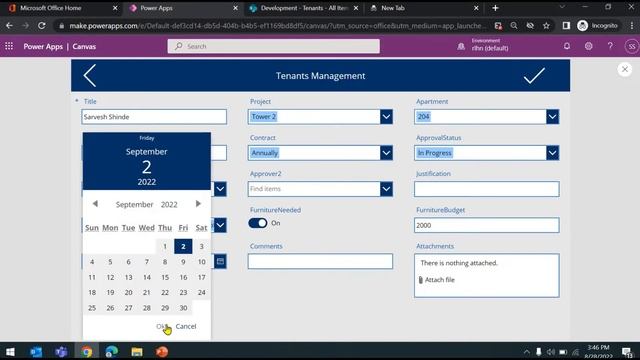Bookmark this page with star icon
This screenshot has height=360, width=640.
(546, 25)
